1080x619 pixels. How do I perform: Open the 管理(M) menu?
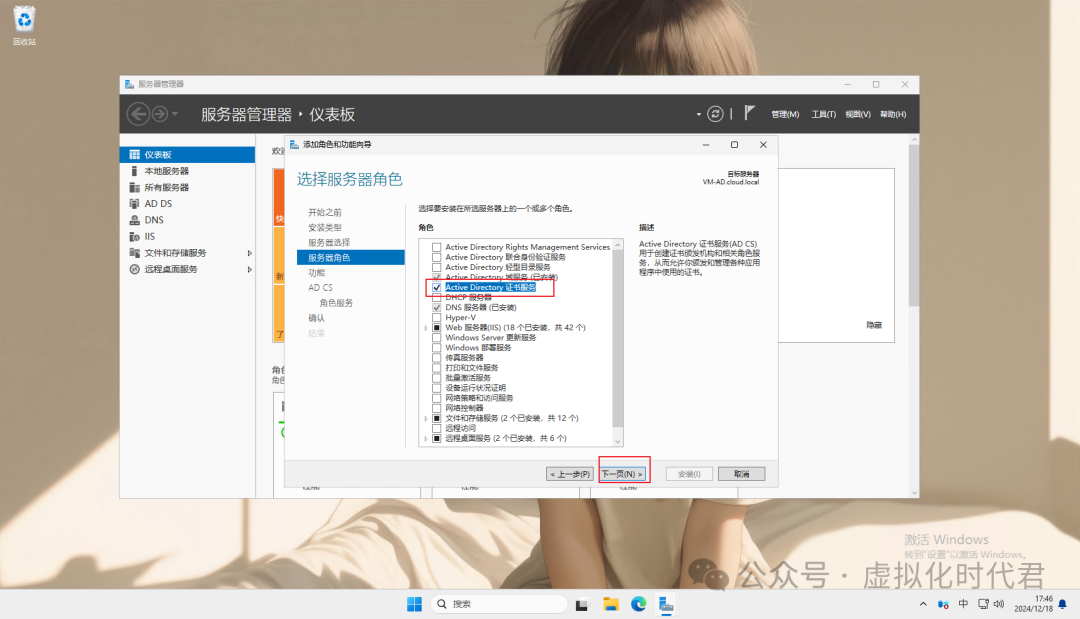point(785,114)
